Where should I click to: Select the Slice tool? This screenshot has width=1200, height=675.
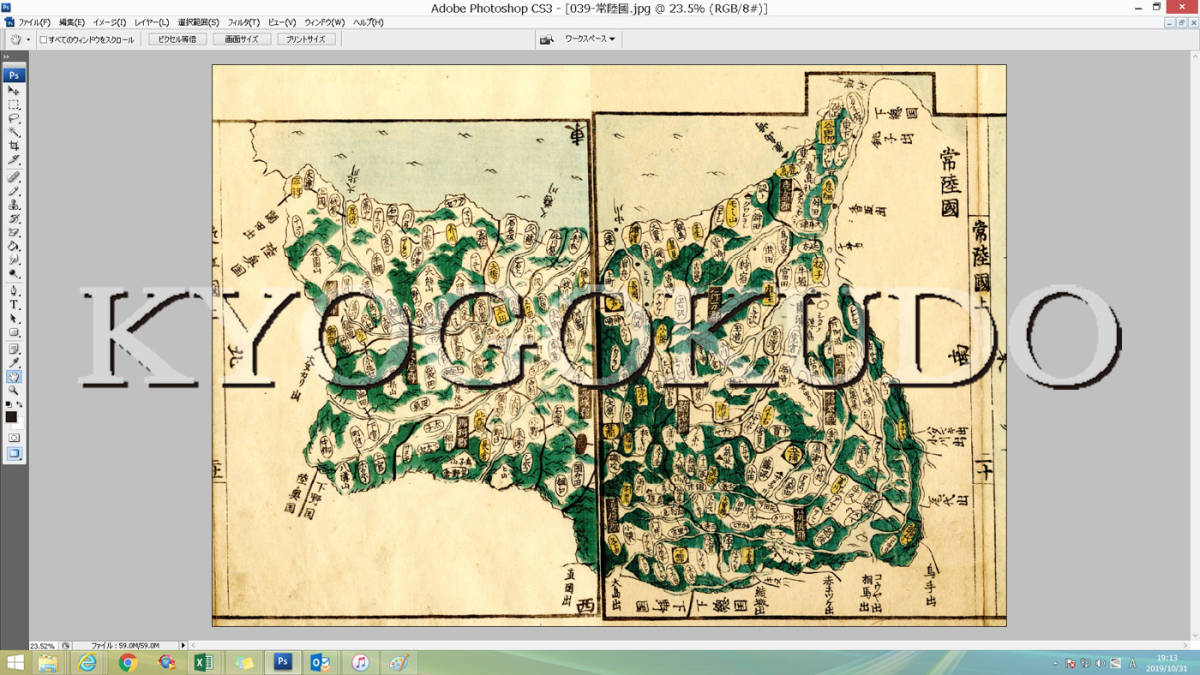tap(14, 160)
